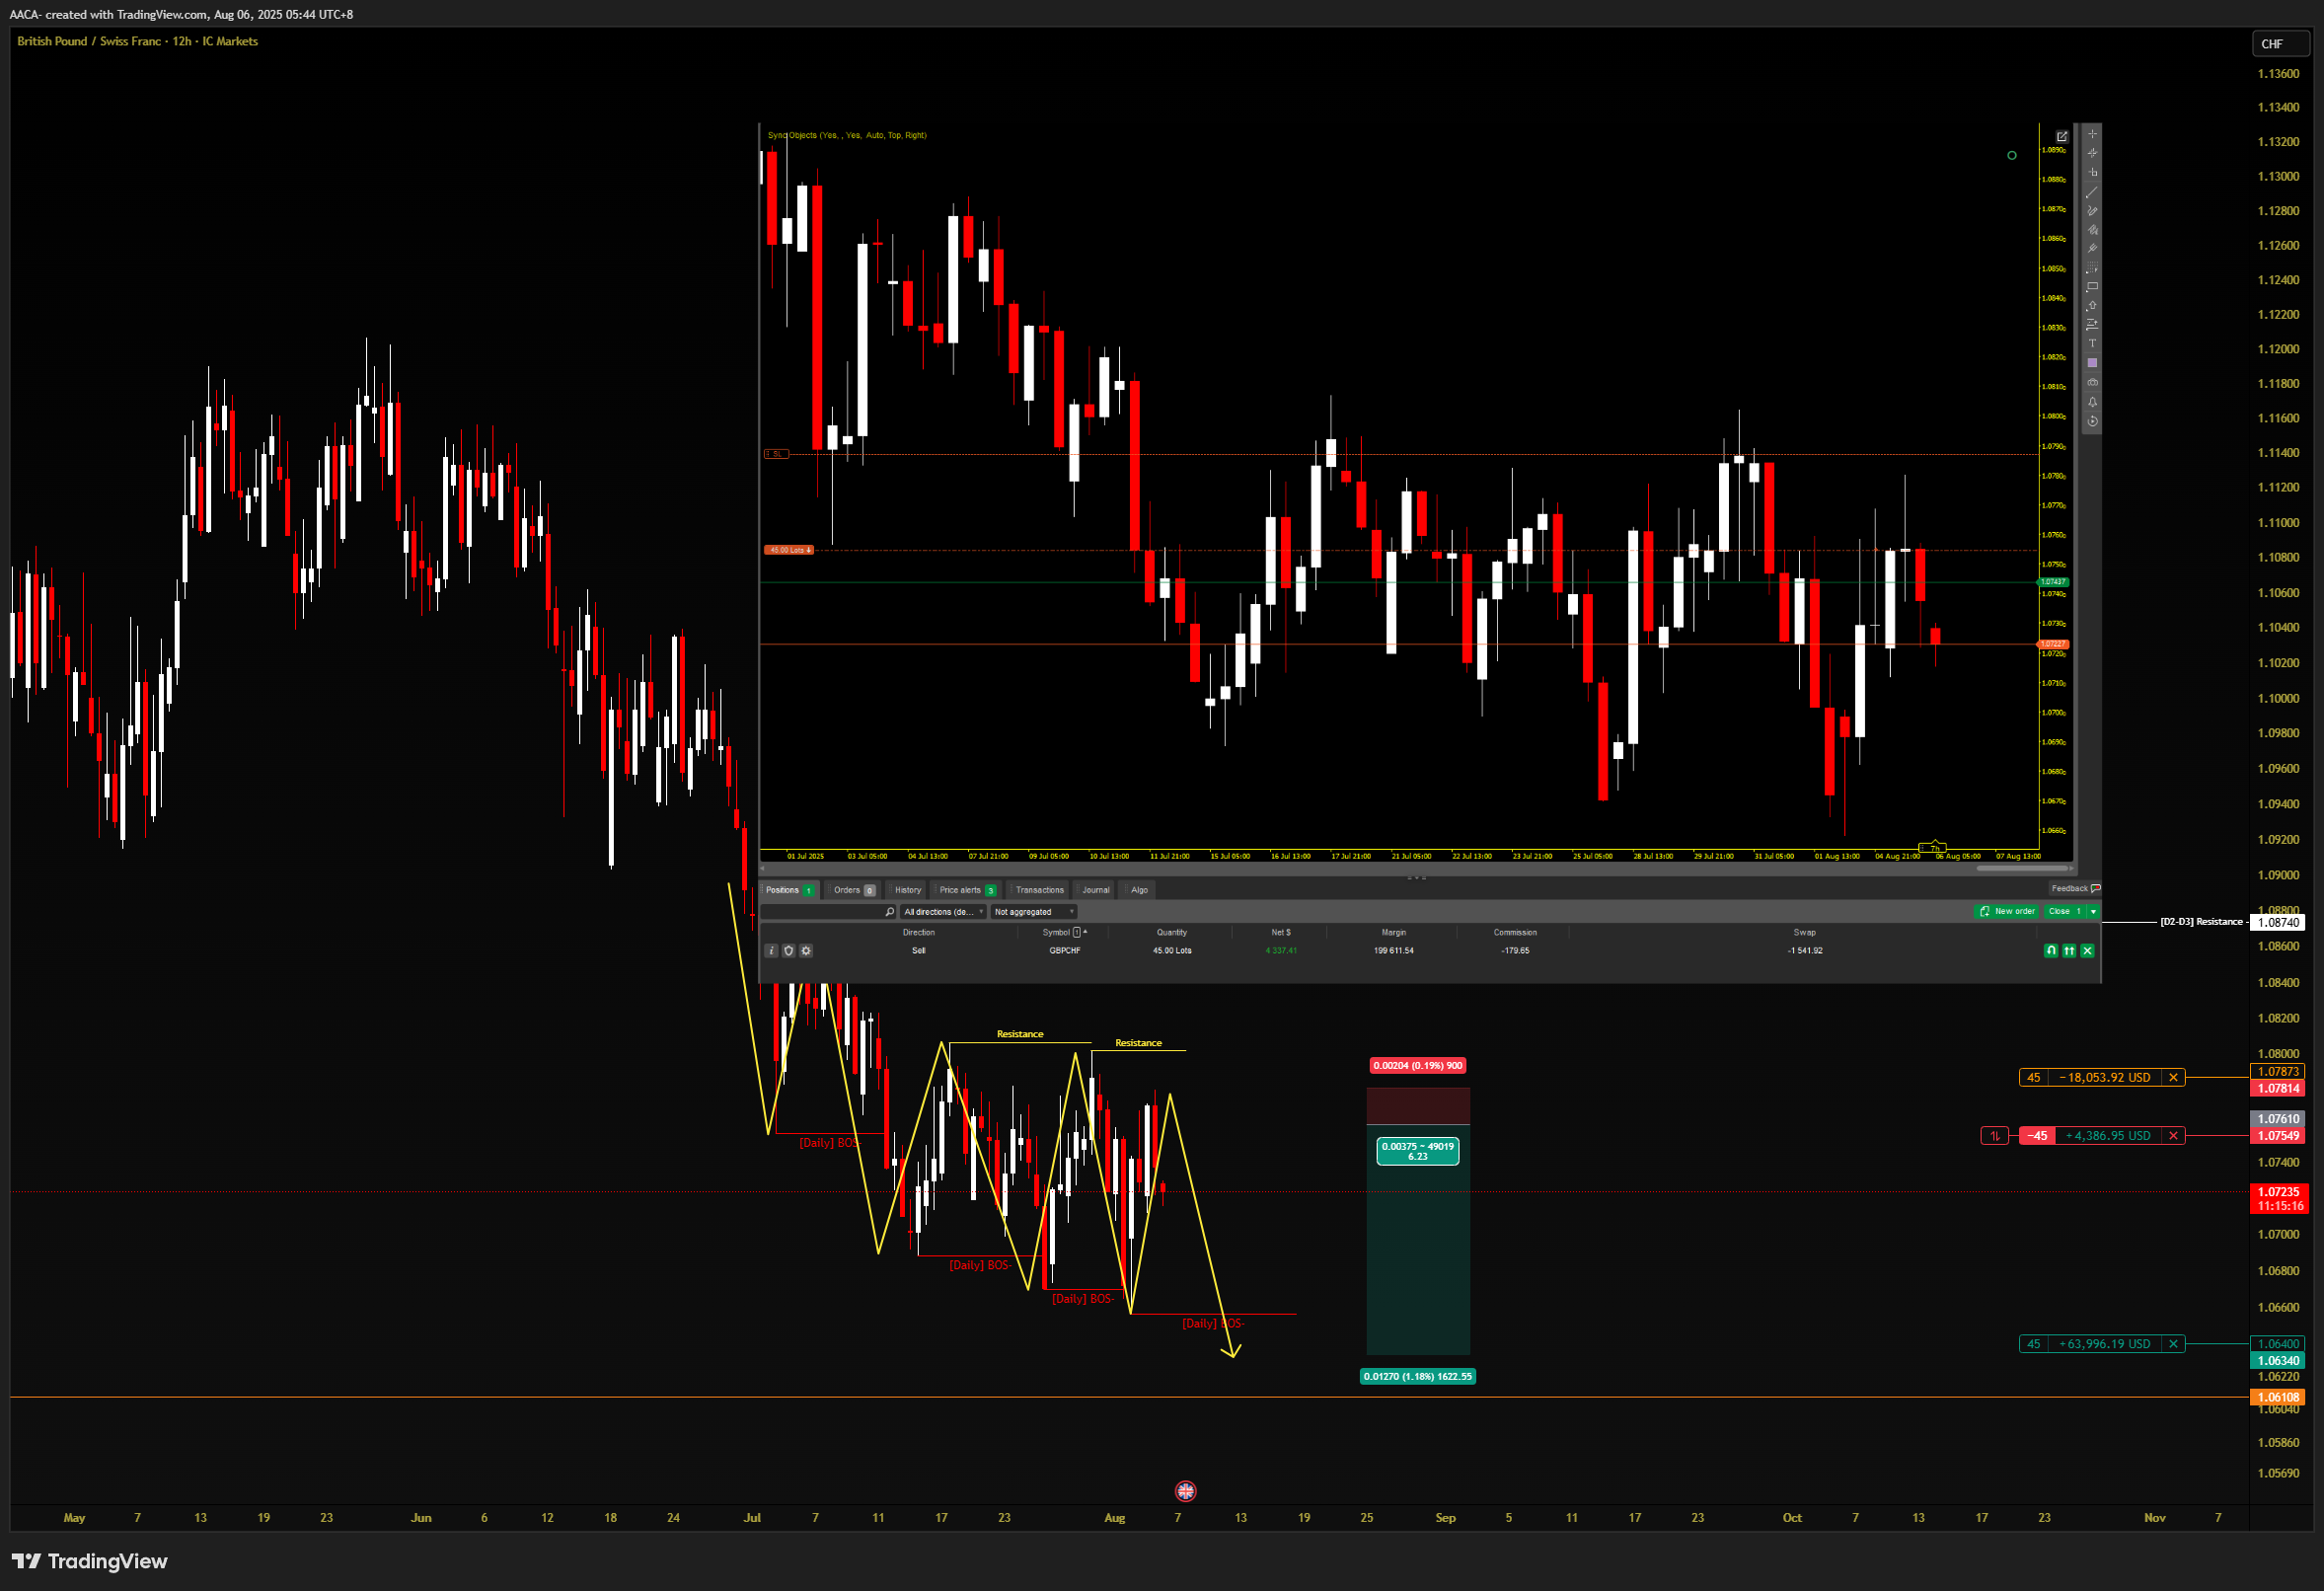Click the Swap value -1 541.92

point(1805,951)
